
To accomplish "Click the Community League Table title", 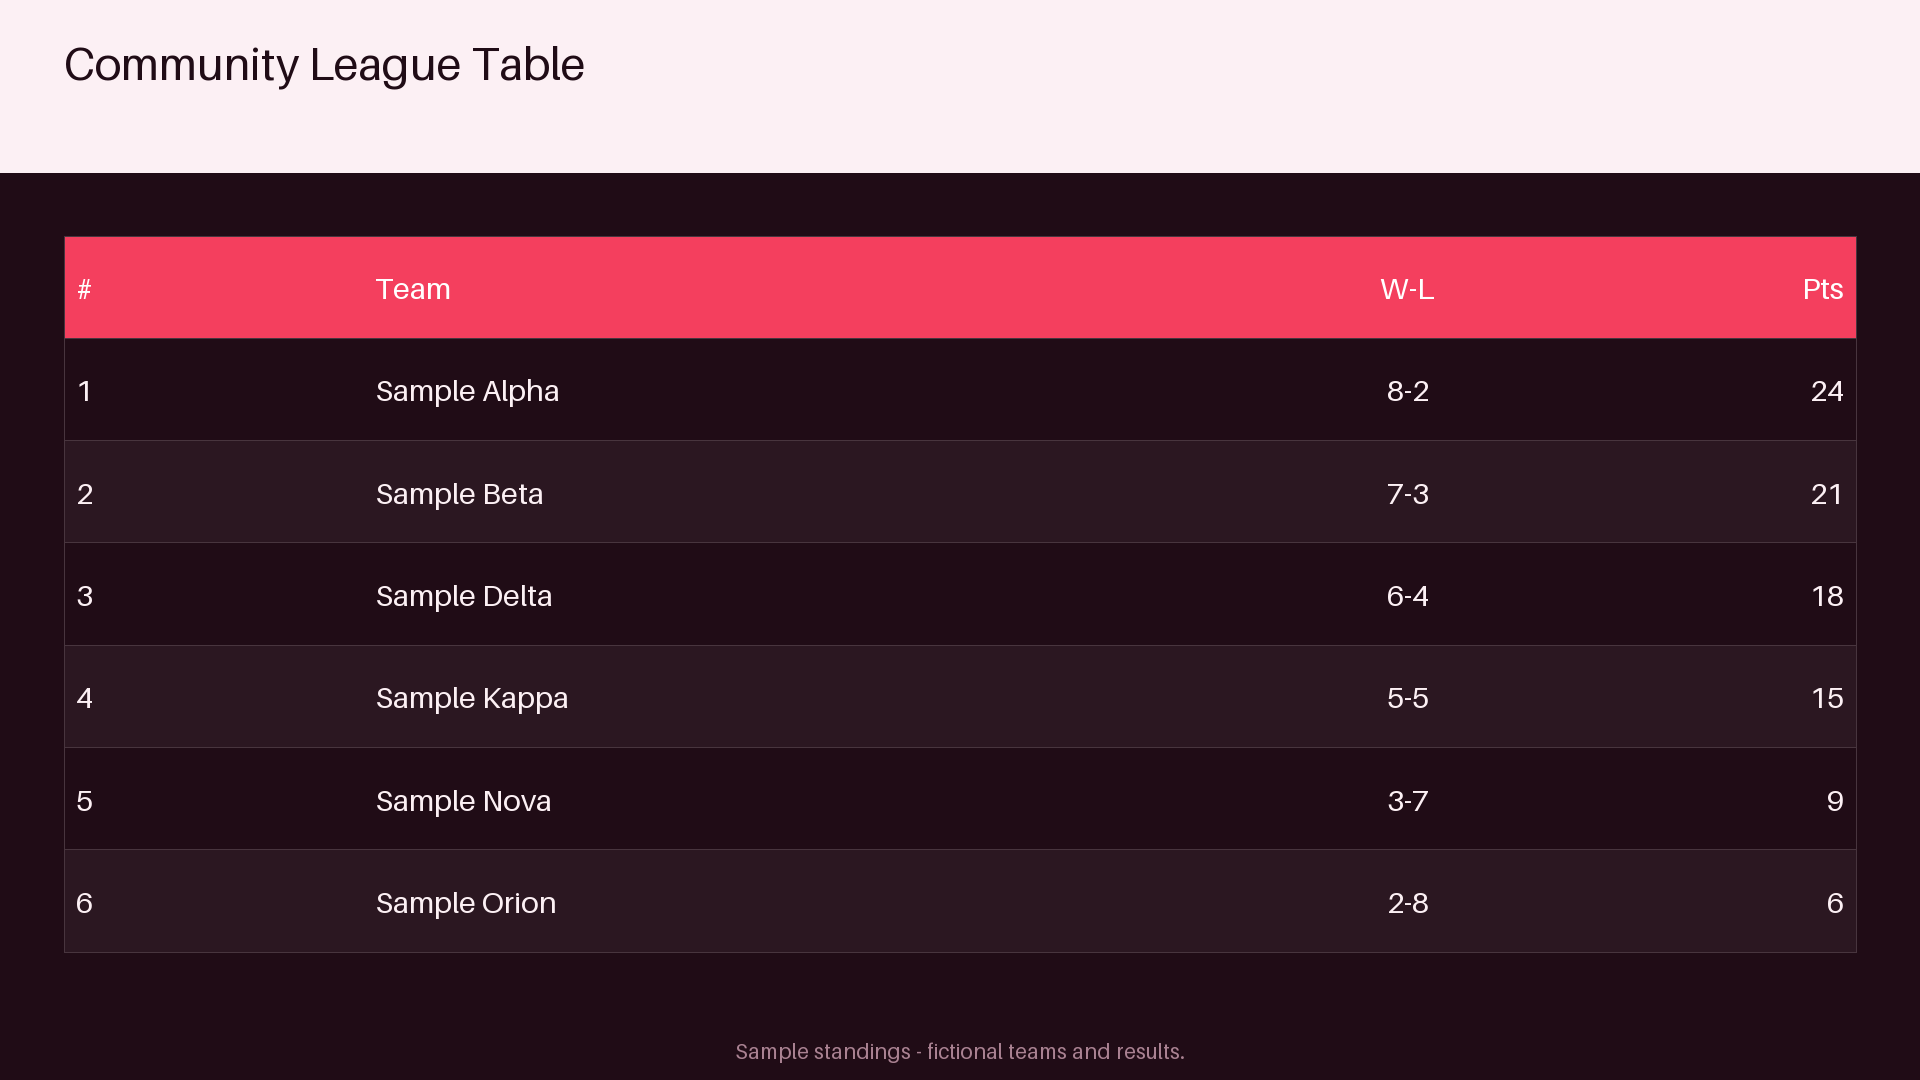I will click(324, 65).
